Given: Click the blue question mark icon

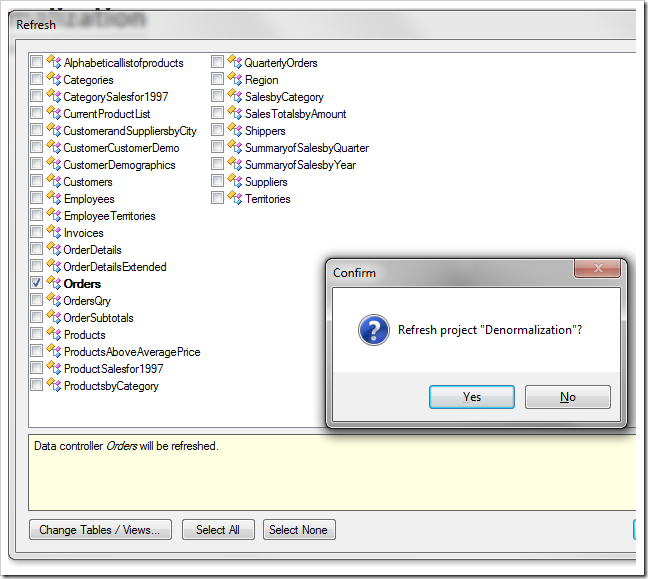Looking at the screenshot, I should click(x=374, y=330).
